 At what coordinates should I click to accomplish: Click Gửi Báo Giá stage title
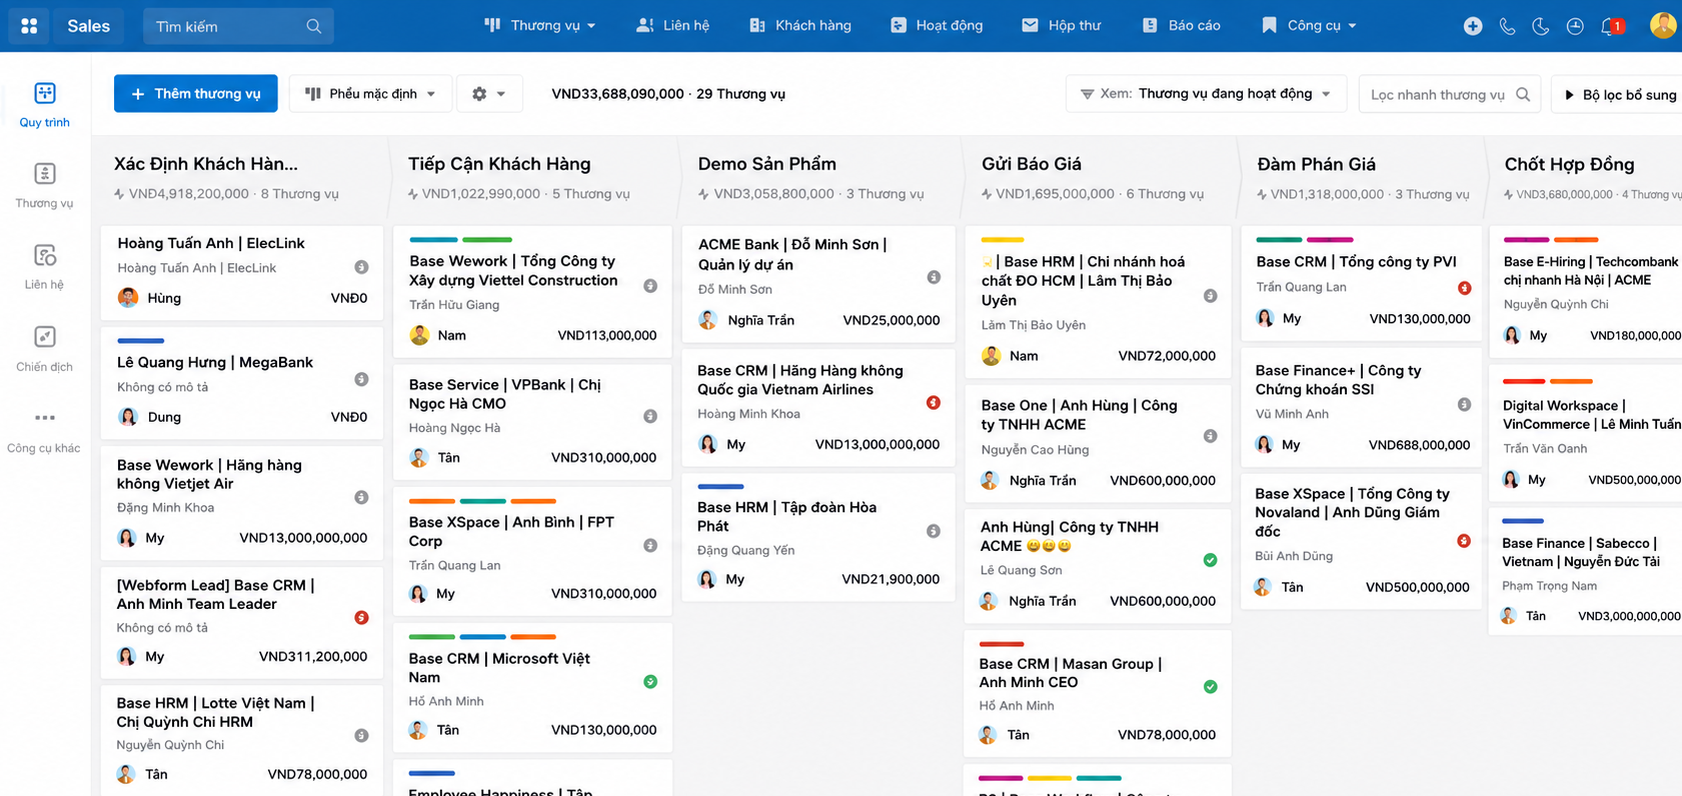[1032, 164]
